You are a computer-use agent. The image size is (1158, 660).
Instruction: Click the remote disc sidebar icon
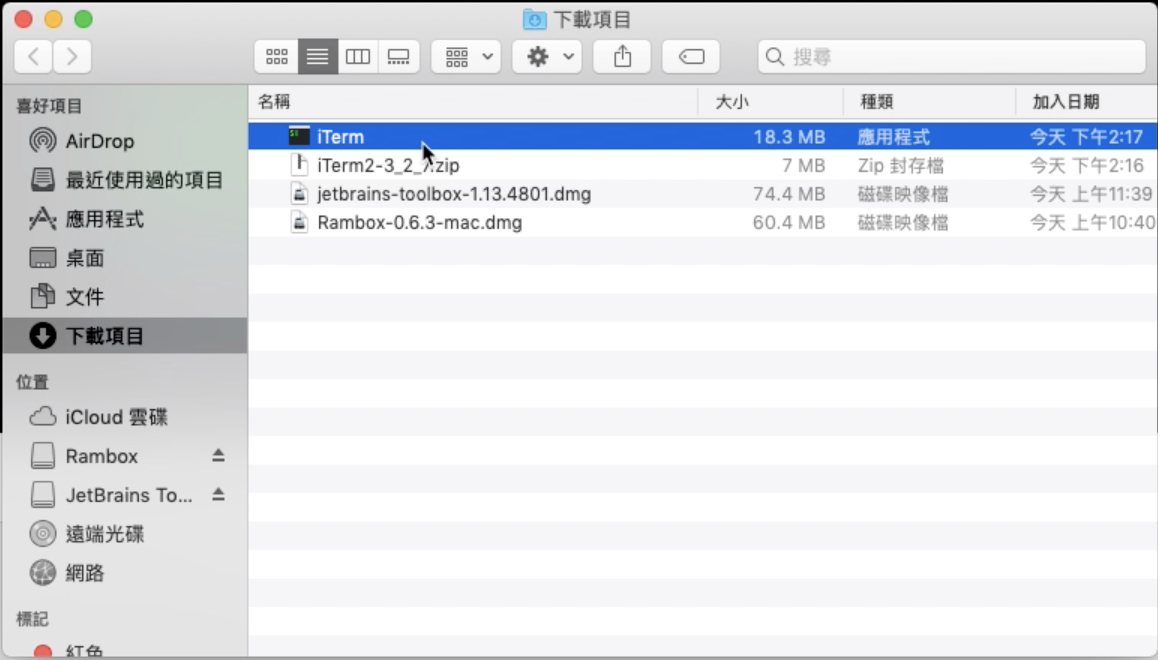coord(43,534)
